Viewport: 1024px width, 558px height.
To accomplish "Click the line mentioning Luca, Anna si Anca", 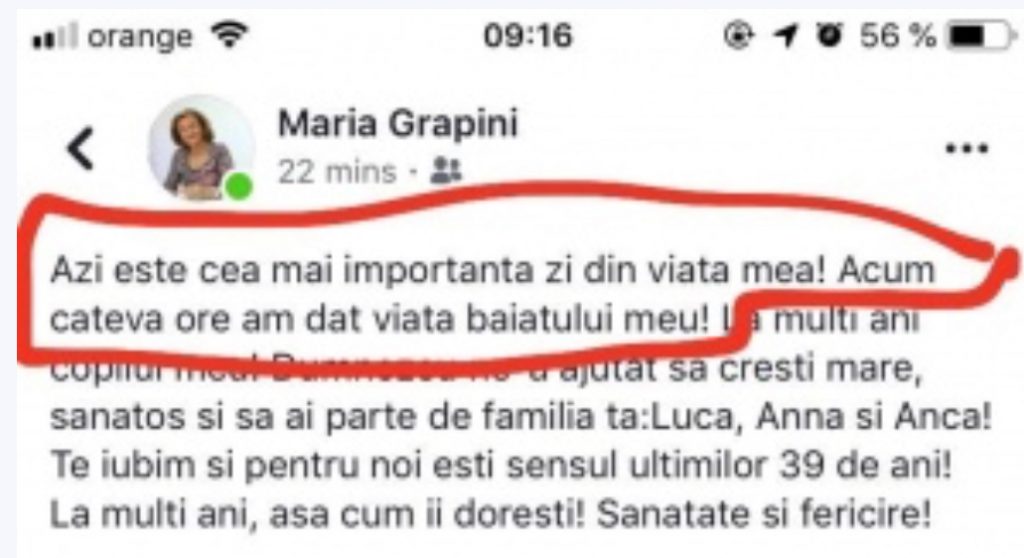I will tap(520, 418).
